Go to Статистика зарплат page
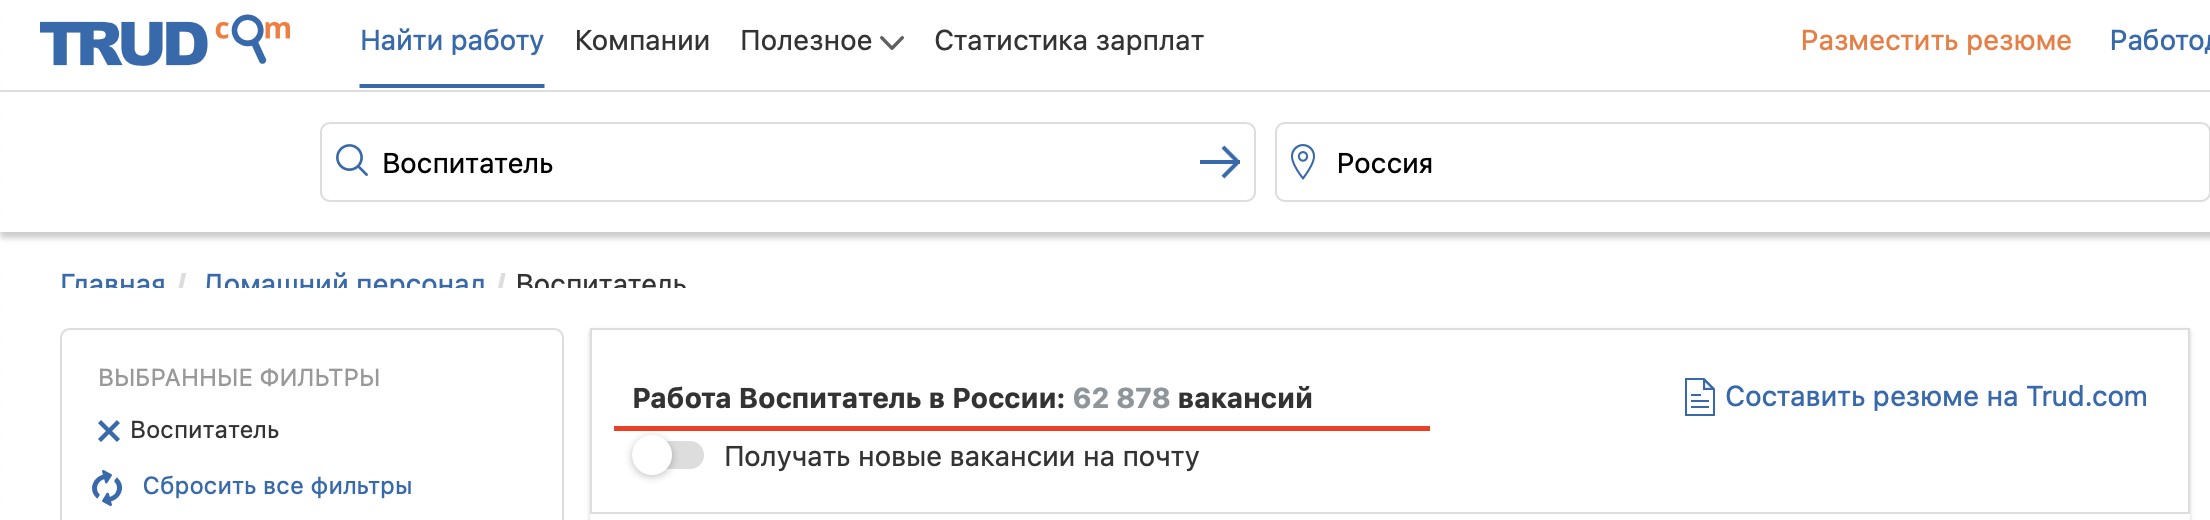 click(x=1068, y=41)
